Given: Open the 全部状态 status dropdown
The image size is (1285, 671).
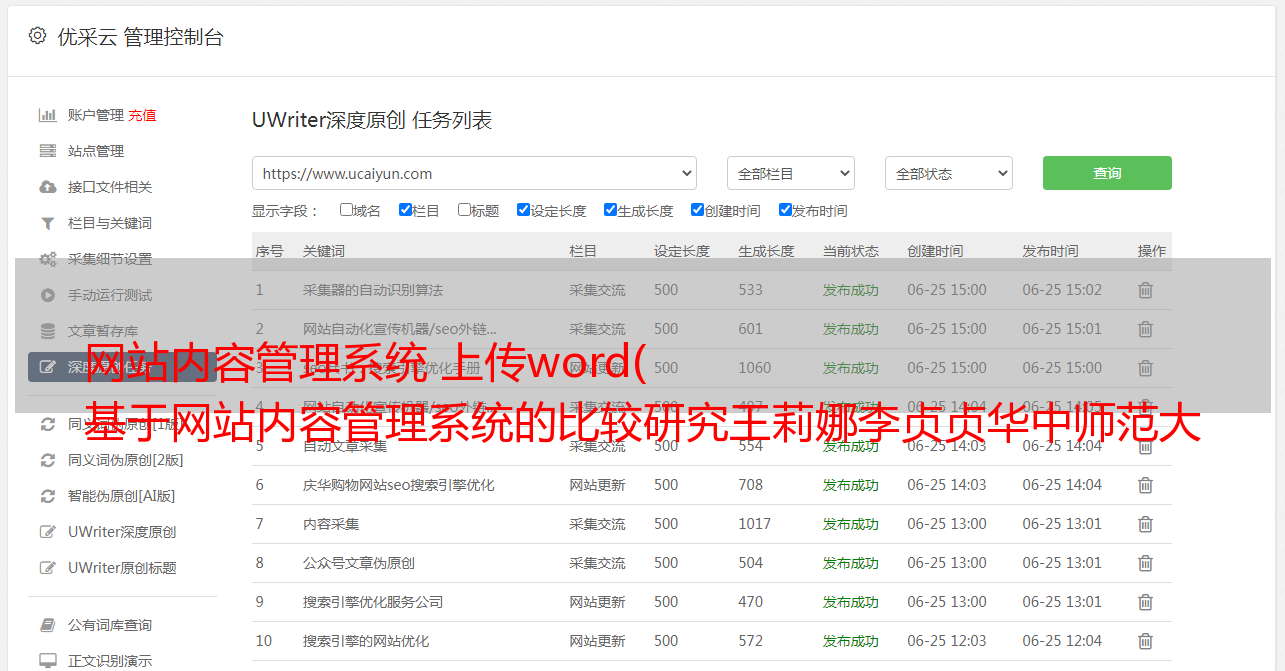Looking at the screenshot, I should [948, 173].
